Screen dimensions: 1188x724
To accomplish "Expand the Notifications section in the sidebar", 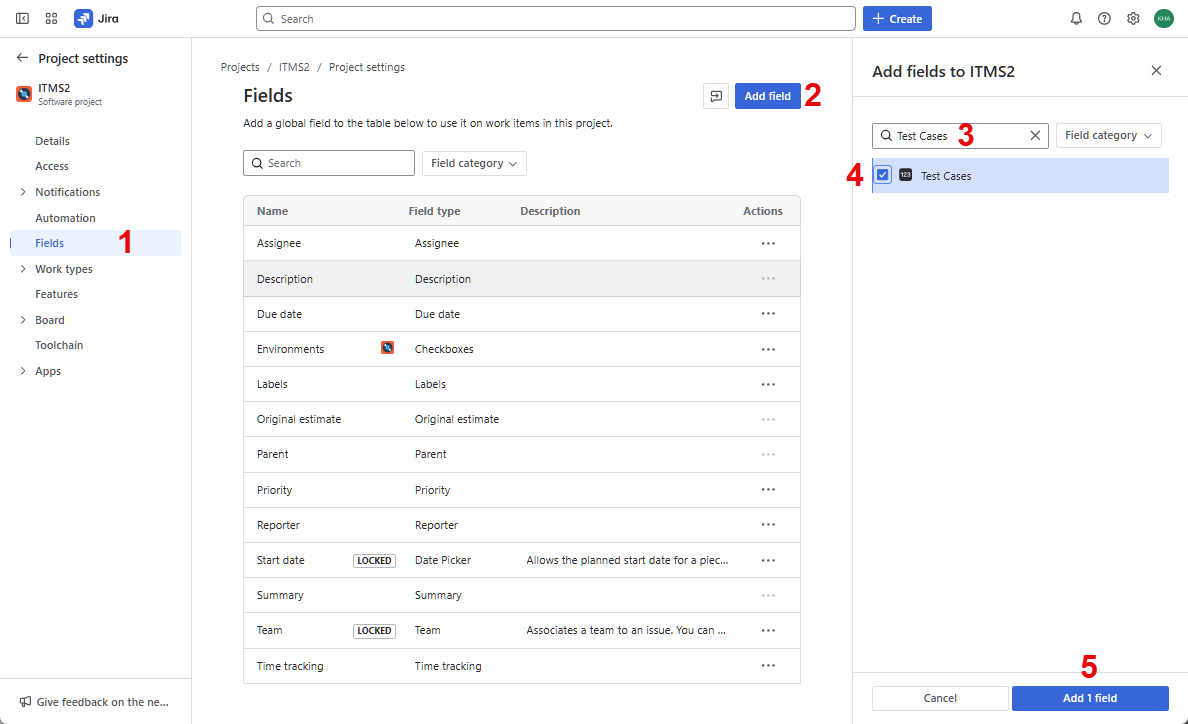I will 23,192.
